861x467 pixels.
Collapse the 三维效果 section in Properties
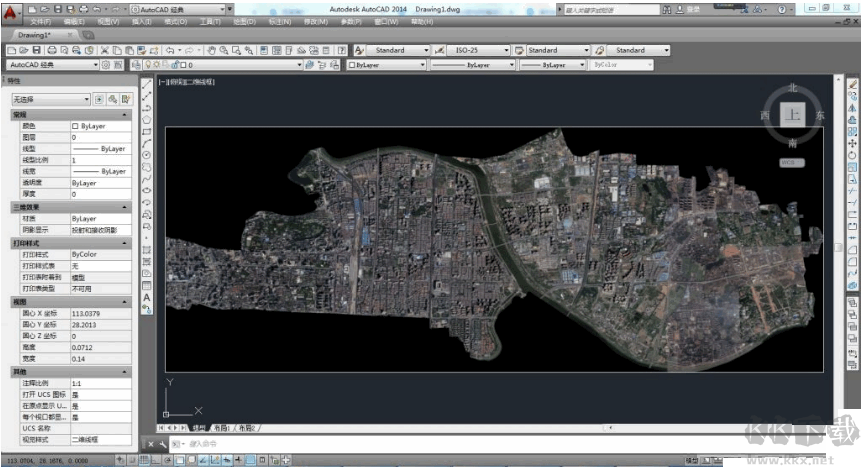pyautogui.click(x=124, y=207)
